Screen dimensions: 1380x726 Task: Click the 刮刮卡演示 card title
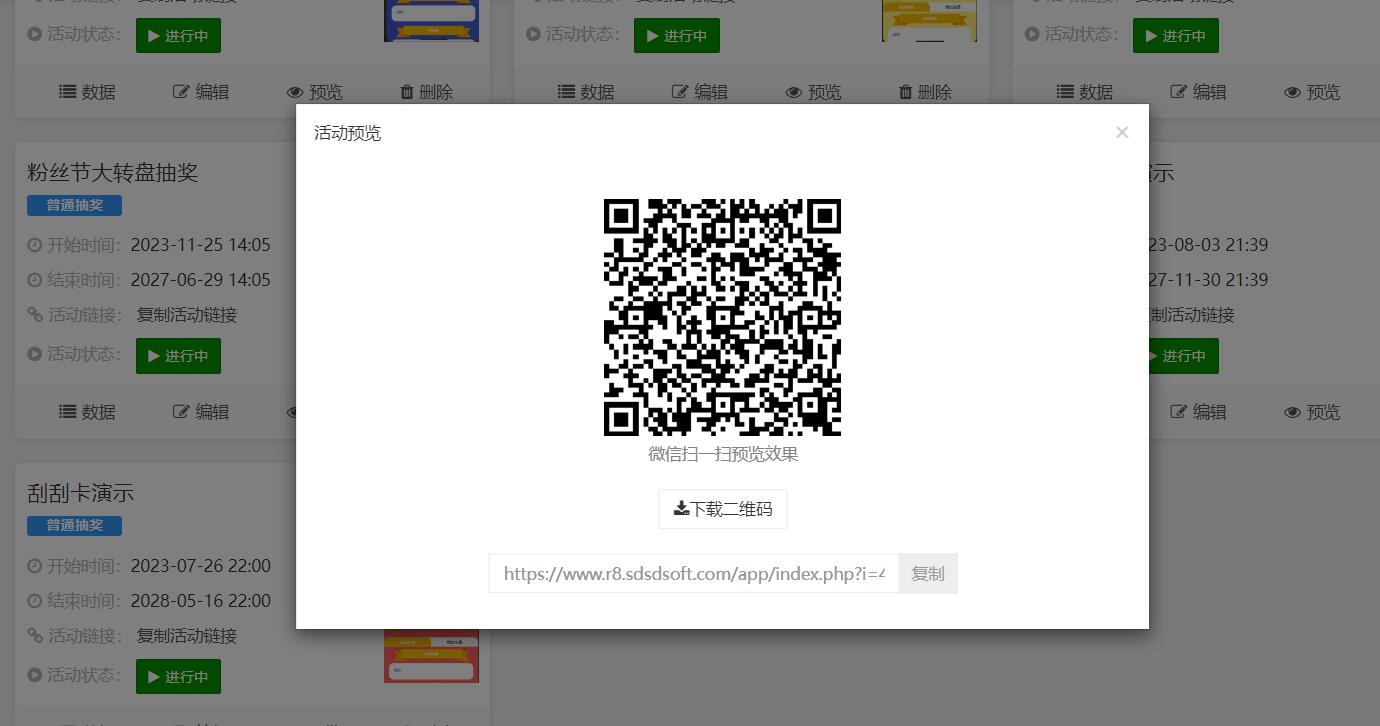point(81,494)
